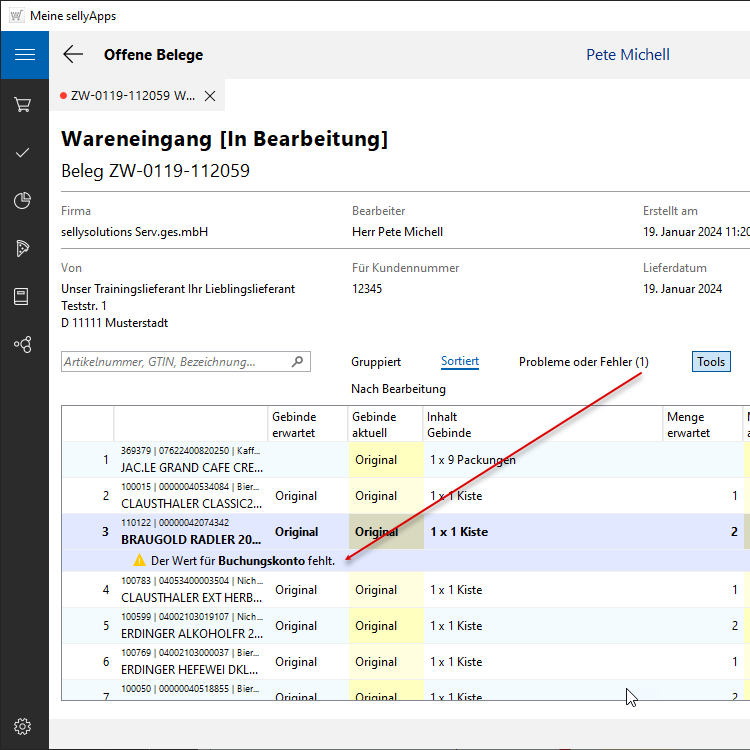This screenshot has width=750, height=750.
Task: Click the Nach Bearbeitung sort option
Action: [x=398, y=389]
